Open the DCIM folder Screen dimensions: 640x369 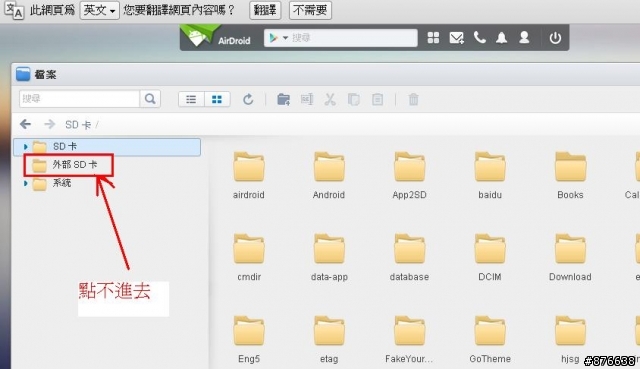click(490, 258)
